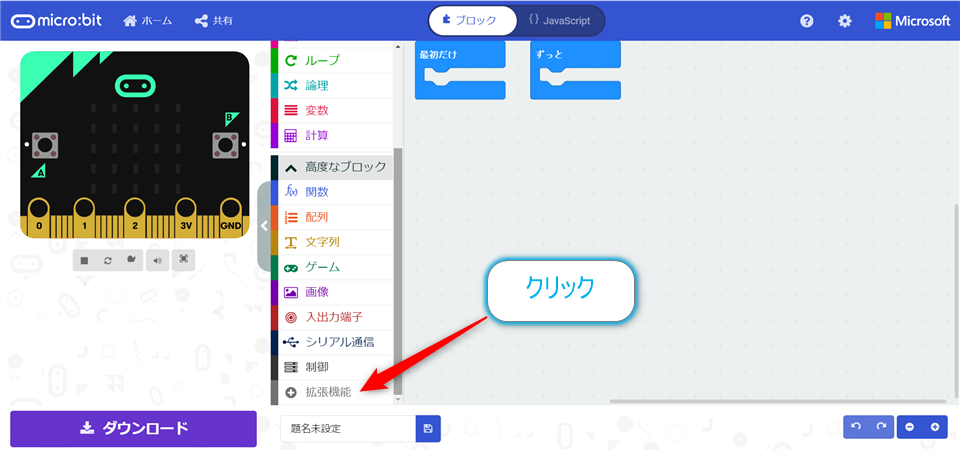Open the settings gear menu
Image resolution: width=960 pixels, height=451 pixels.
[845, 21]
